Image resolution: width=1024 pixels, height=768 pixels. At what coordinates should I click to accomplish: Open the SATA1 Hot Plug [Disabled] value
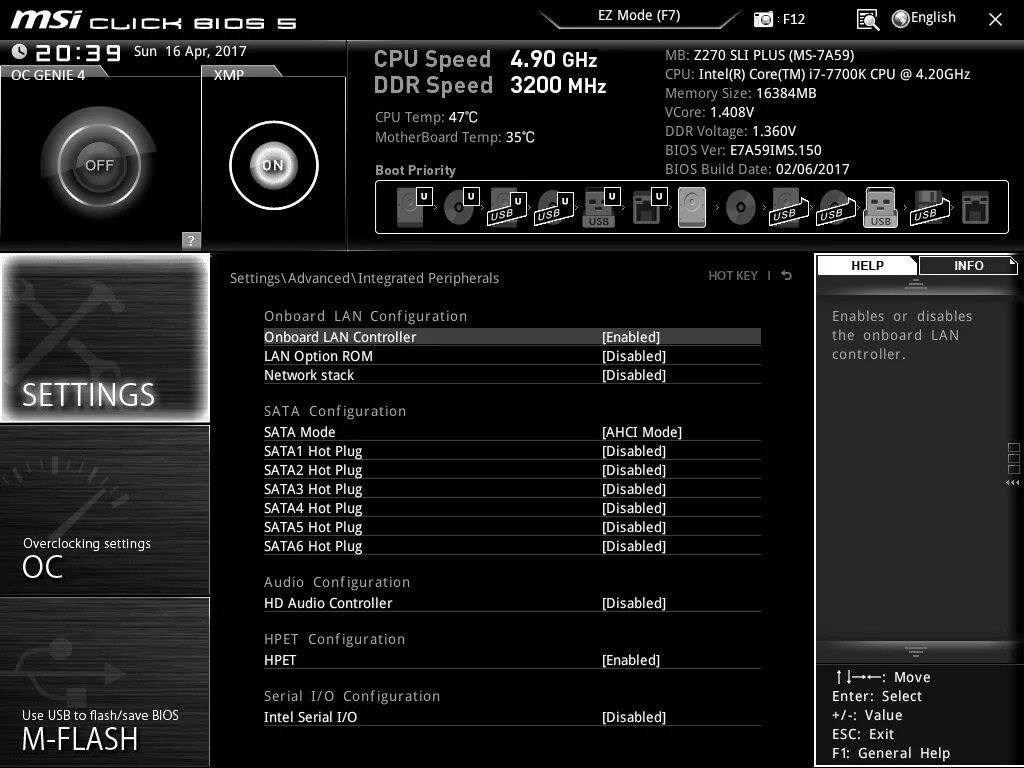coord(633,451)
